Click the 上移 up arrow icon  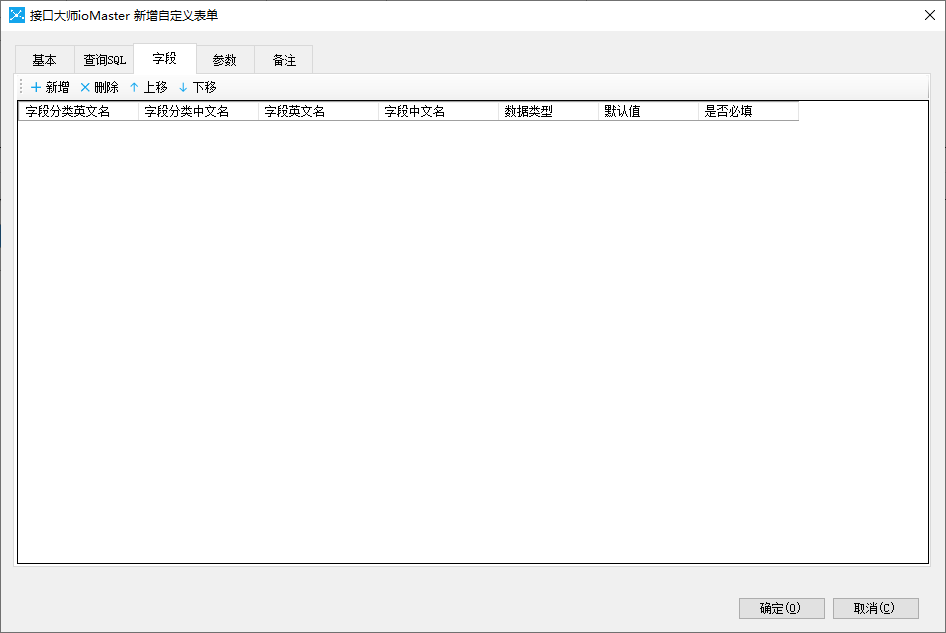134,88
